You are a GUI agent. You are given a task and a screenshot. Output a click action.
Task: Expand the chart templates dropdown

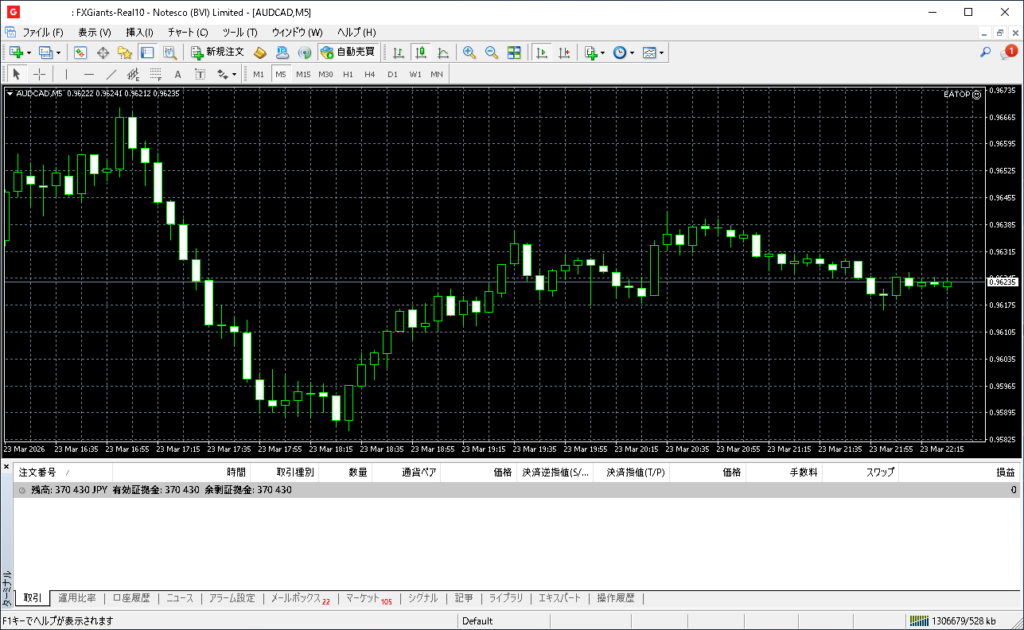(x=661, y=52)
